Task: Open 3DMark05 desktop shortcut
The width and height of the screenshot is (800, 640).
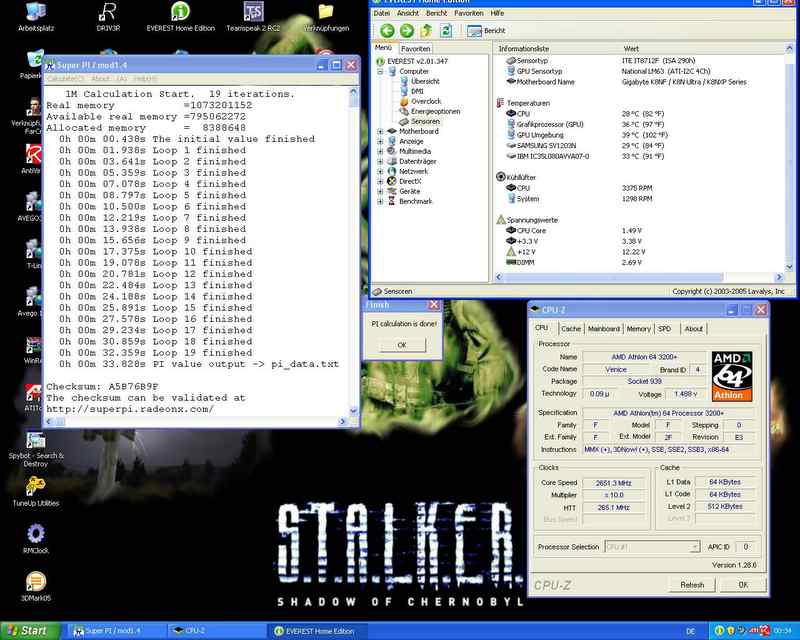Action: tap(36, 586)
